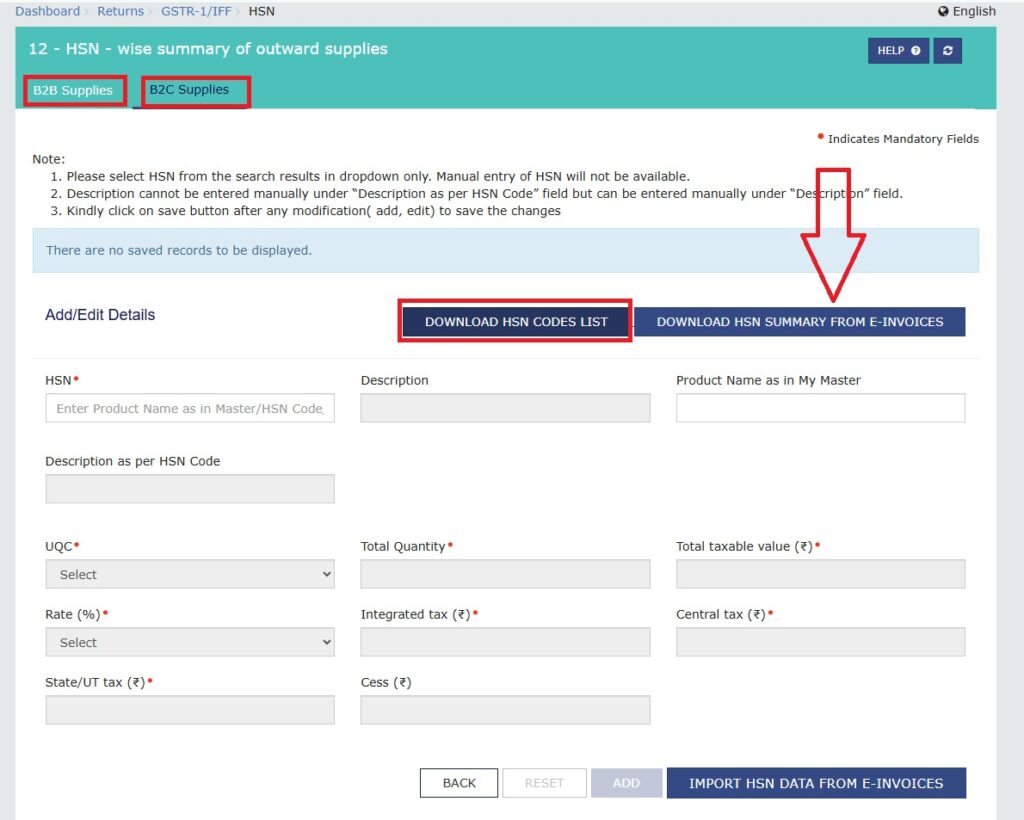Click Import HSN Data From E-Invoices
1024x820 pixels.
point(816,783)
